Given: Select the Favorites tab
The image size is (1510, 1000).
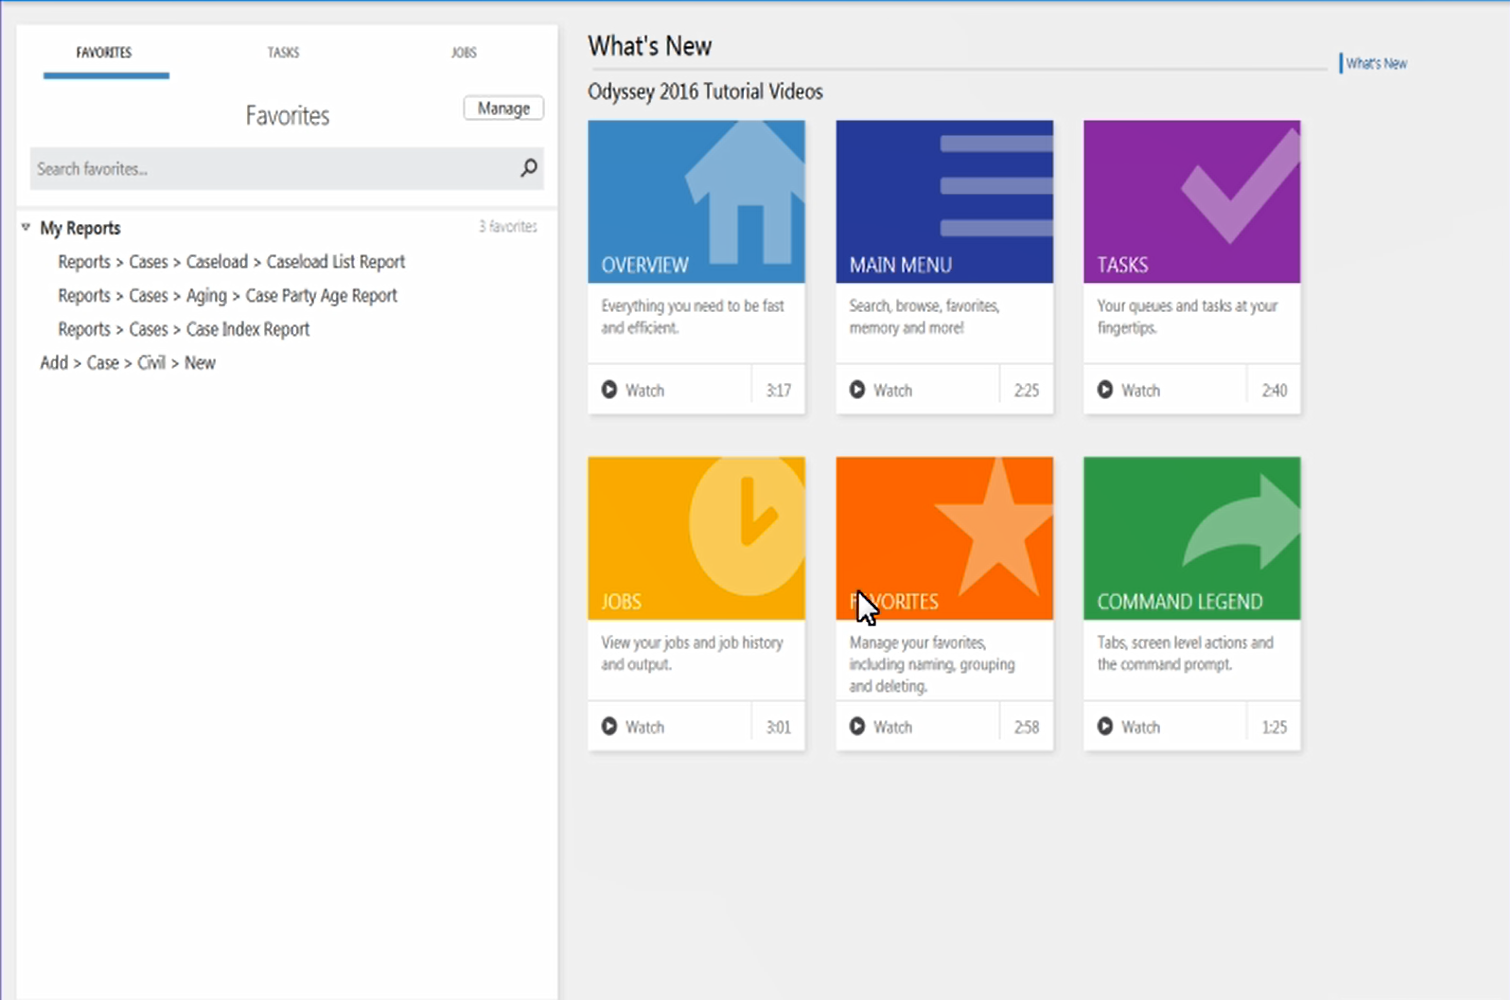Looking at the screenshot, I should tap(104, 52).
